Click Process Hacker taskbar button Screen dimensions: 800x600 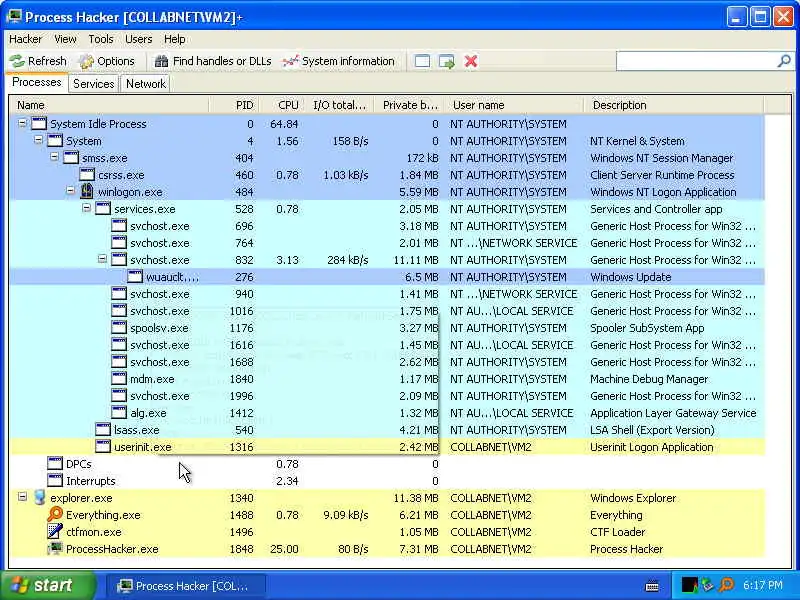coord(186,586)
